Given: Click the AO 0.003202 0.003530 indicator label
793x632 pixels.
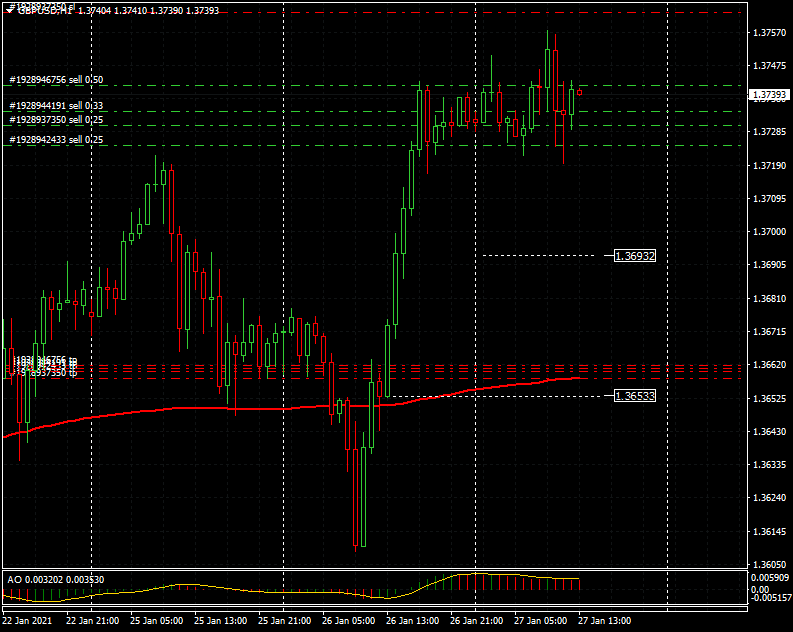Looking at the screenshot, I should tap(56, 579).
